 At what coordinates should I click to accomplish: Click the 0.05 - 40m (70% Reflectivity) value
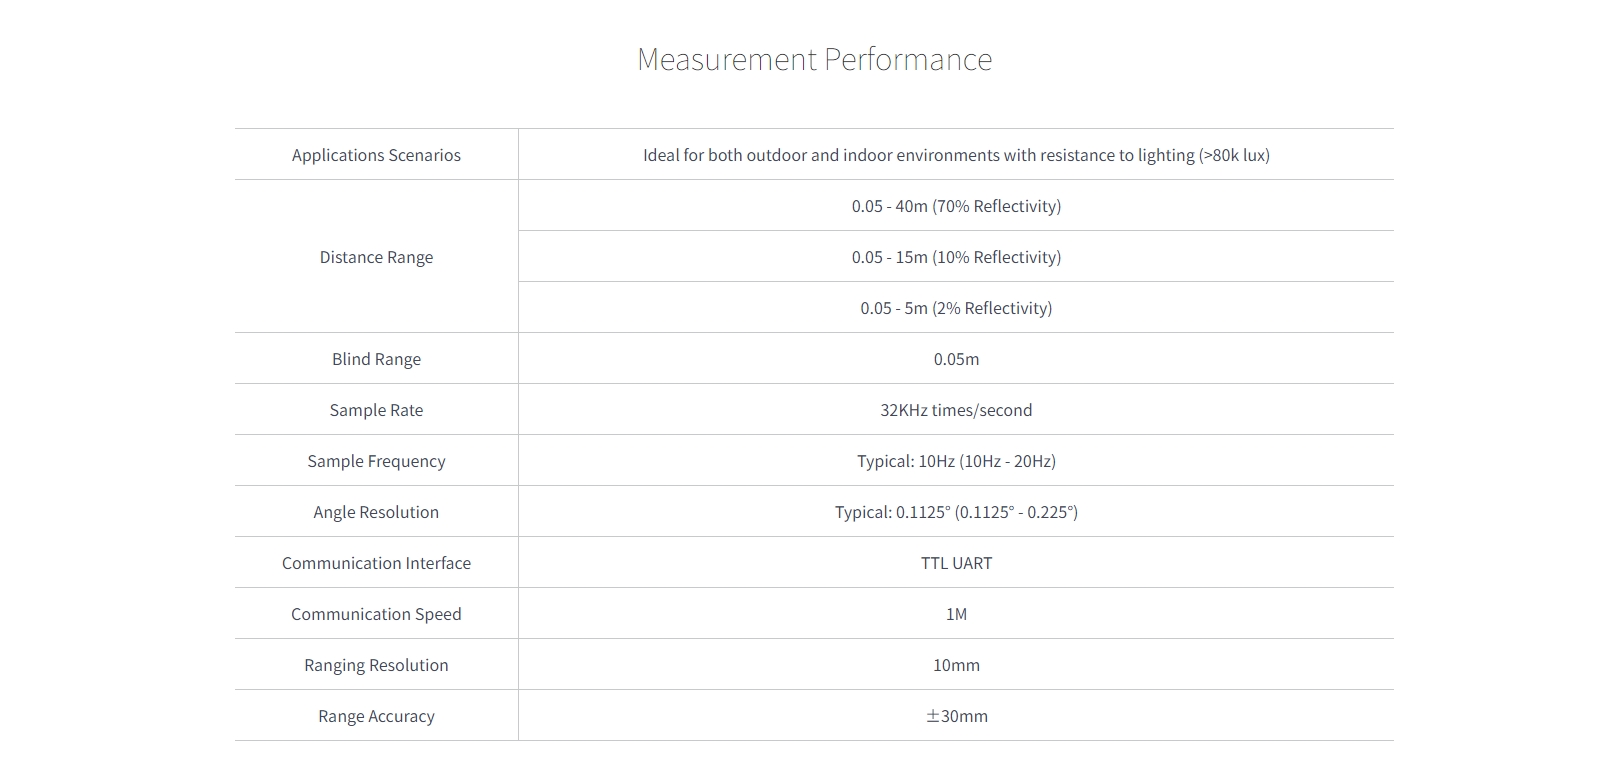coord(956,206)
